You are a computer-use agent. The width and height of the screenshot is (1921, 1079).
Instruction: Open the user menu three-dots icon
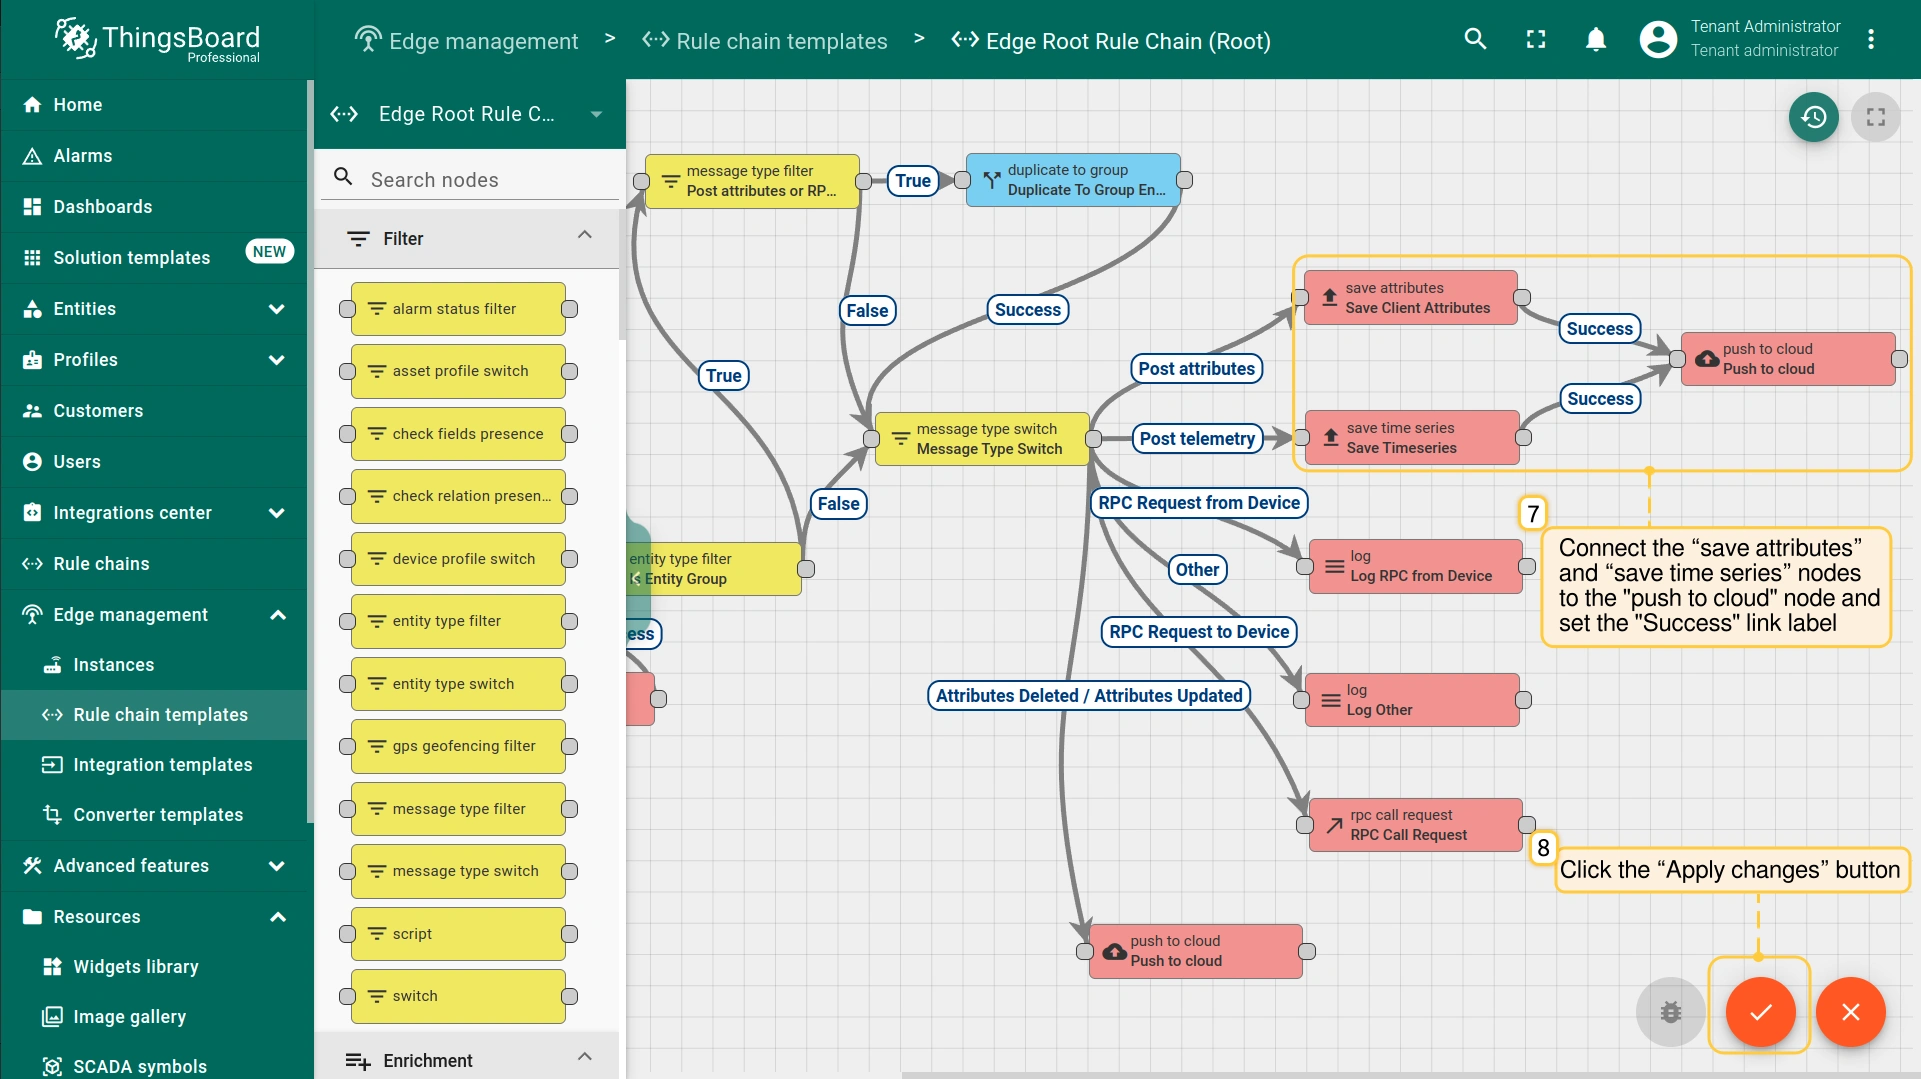click(x=1871, y=40)
